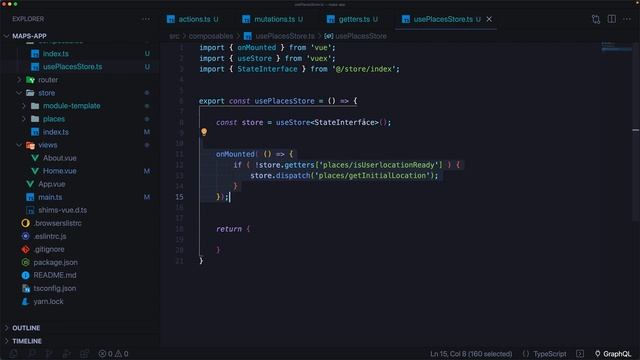Click the onMounted call on line 11
Screen dimensions: 640x360
[x=235, y=154]
